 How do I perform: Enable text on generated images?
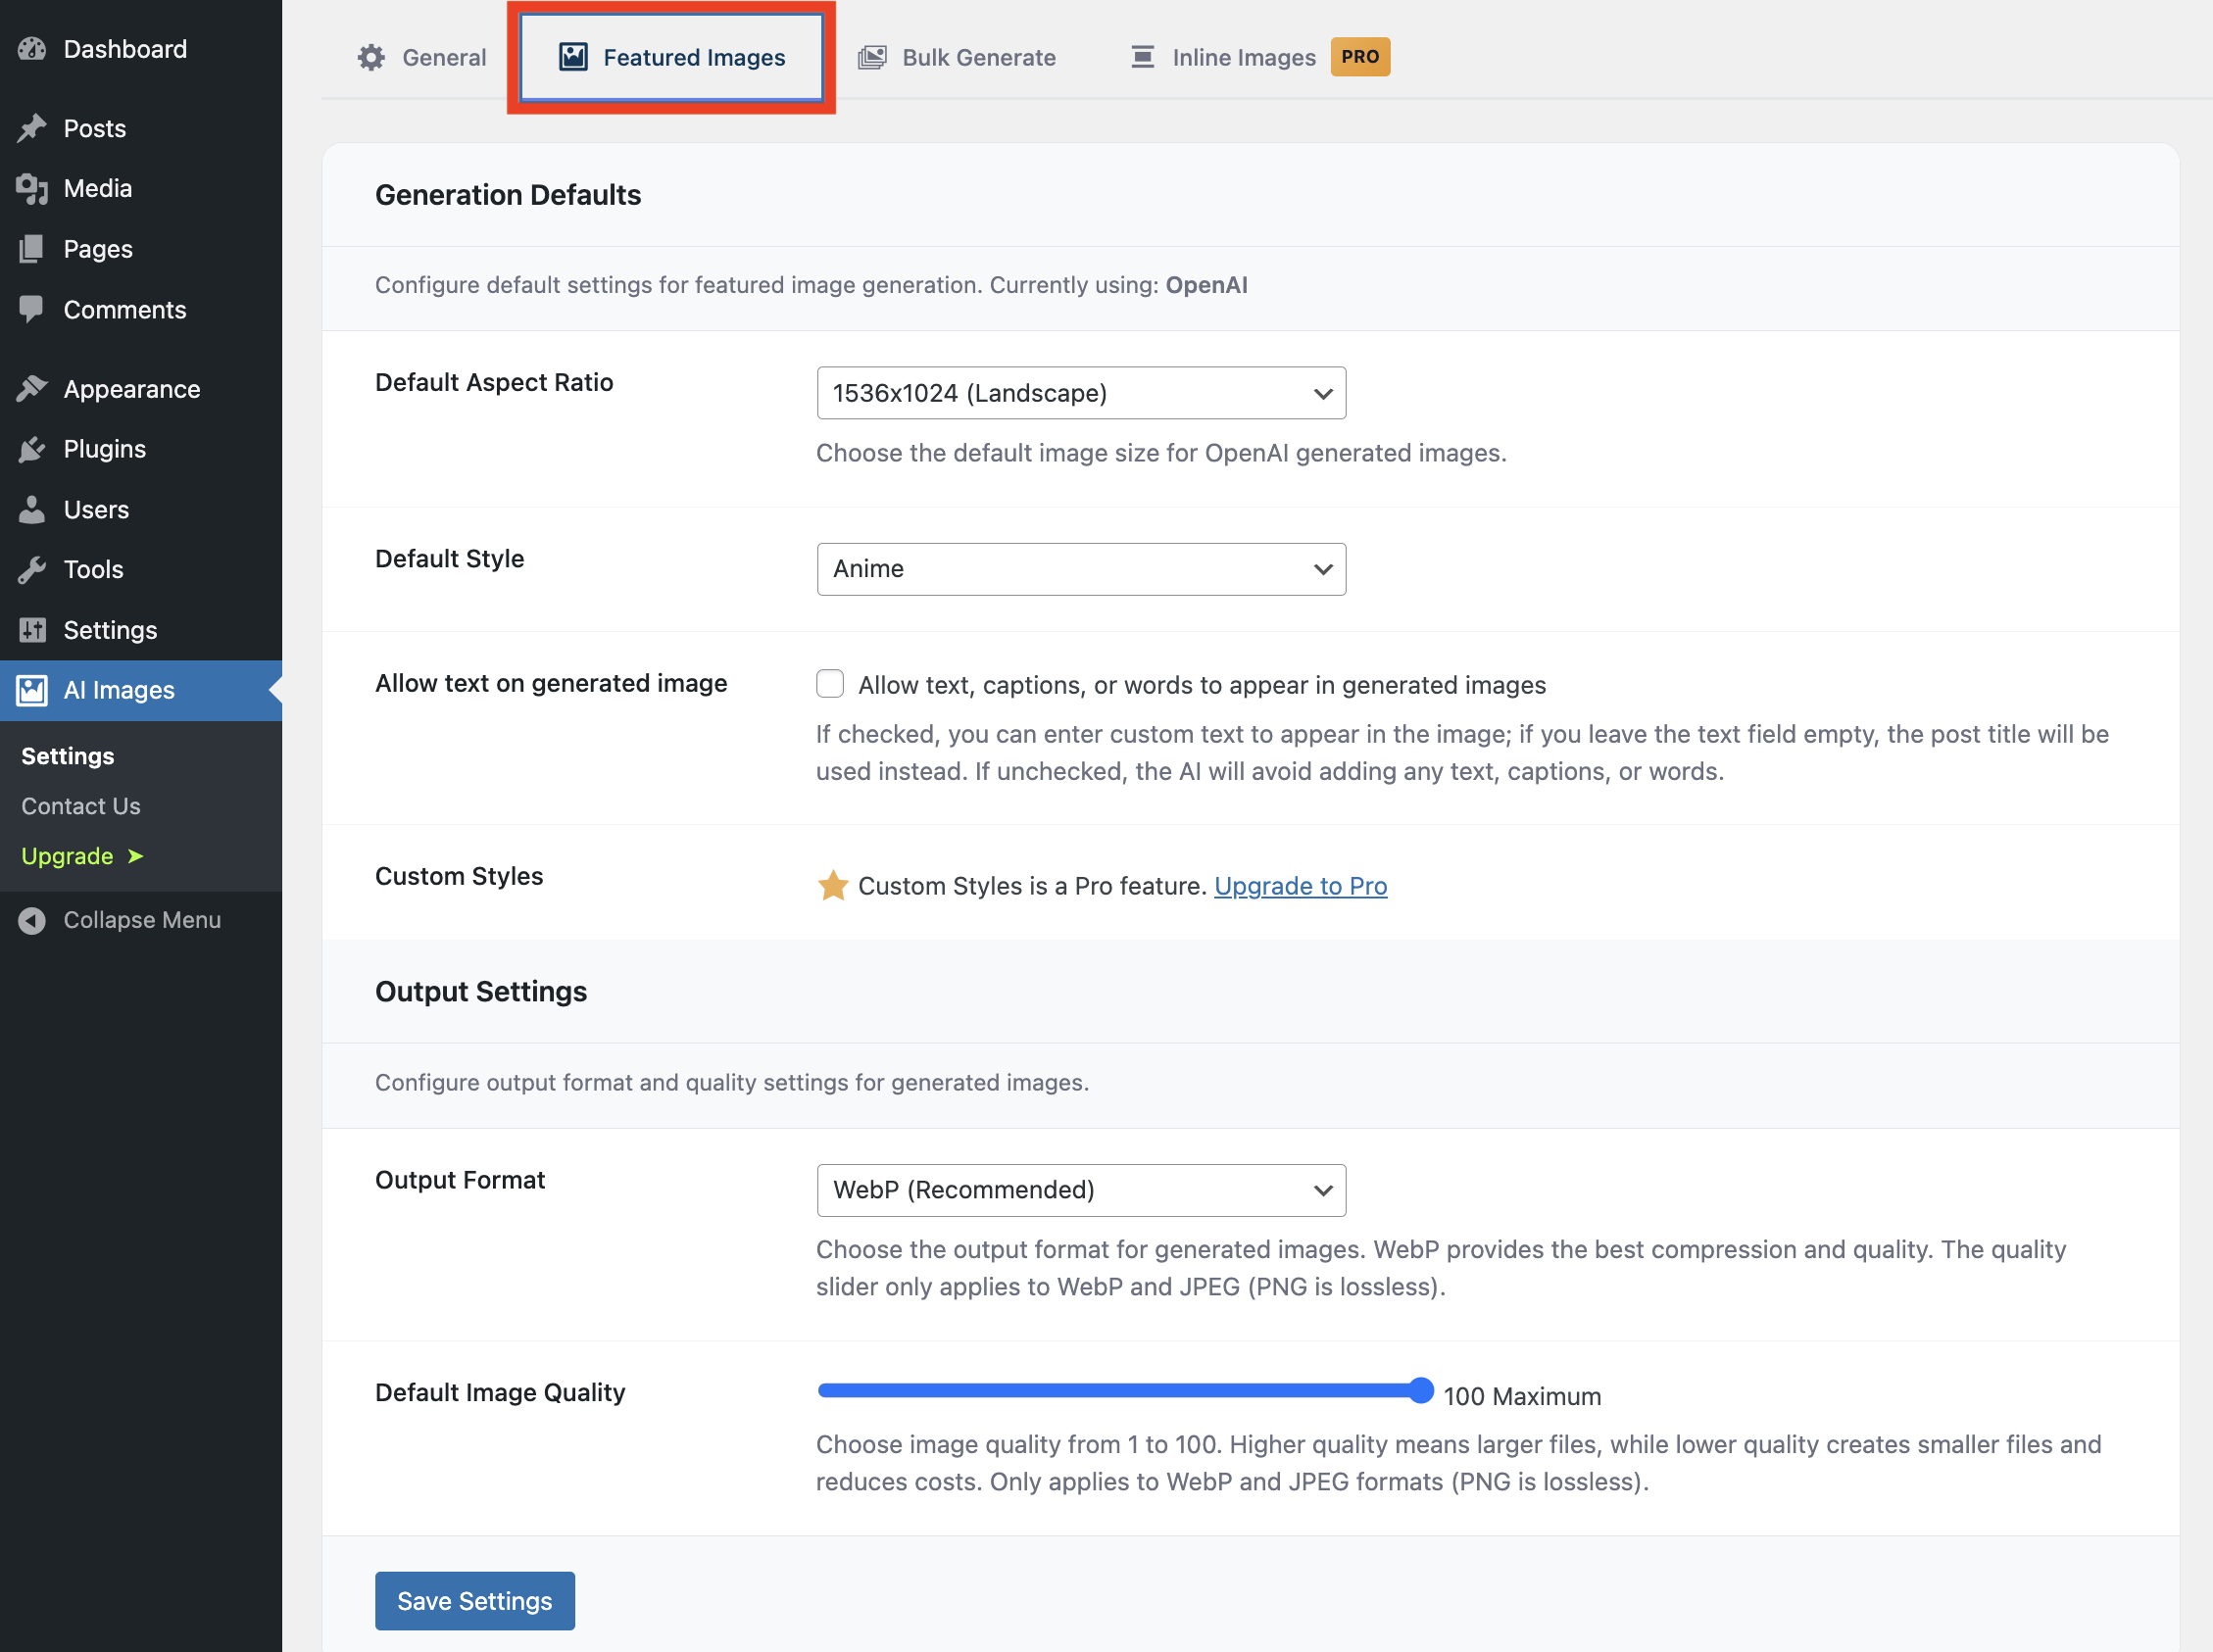(x=830, y=684)
